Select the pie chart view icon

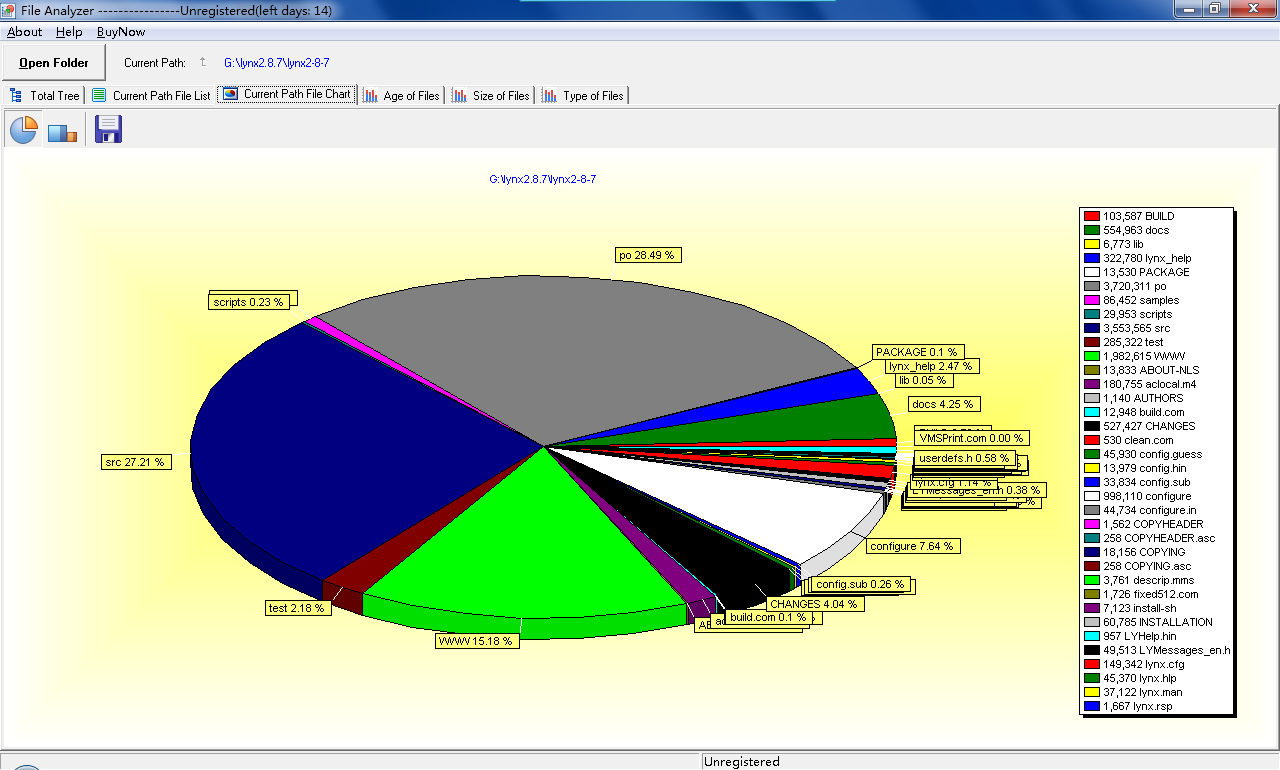click(22, 128)
